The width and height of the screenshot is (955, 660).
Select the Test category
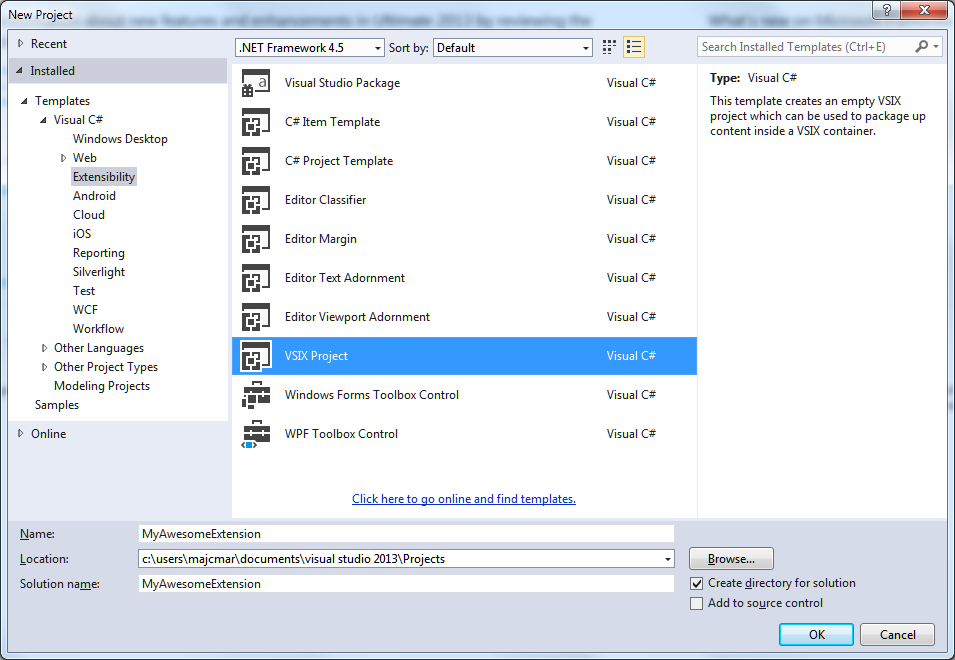pos(84,290)
